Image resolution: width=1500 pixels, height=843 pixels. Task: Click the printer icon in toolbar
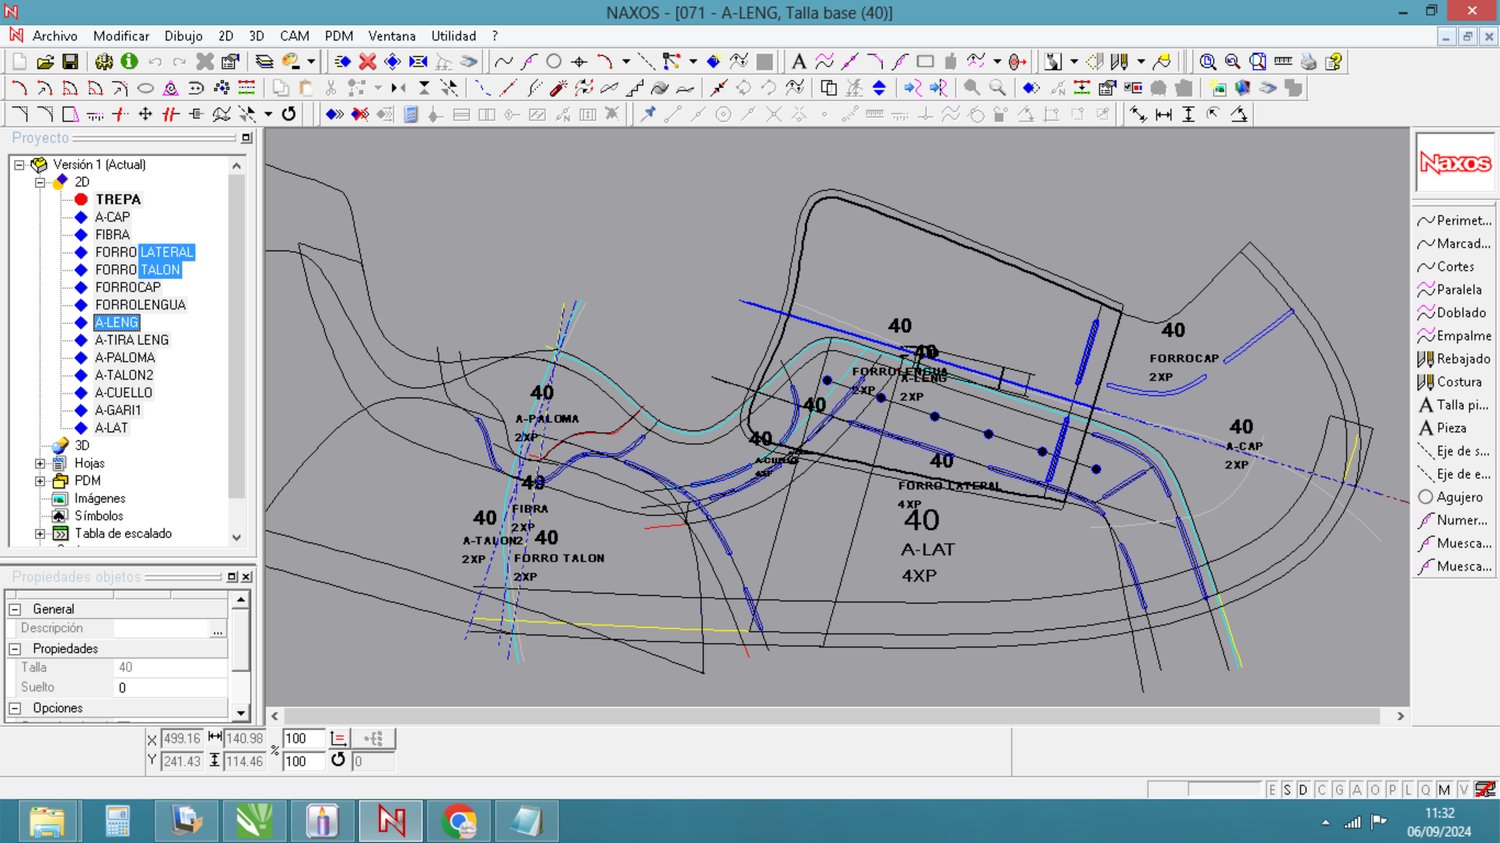click(x=1308, y=62)
